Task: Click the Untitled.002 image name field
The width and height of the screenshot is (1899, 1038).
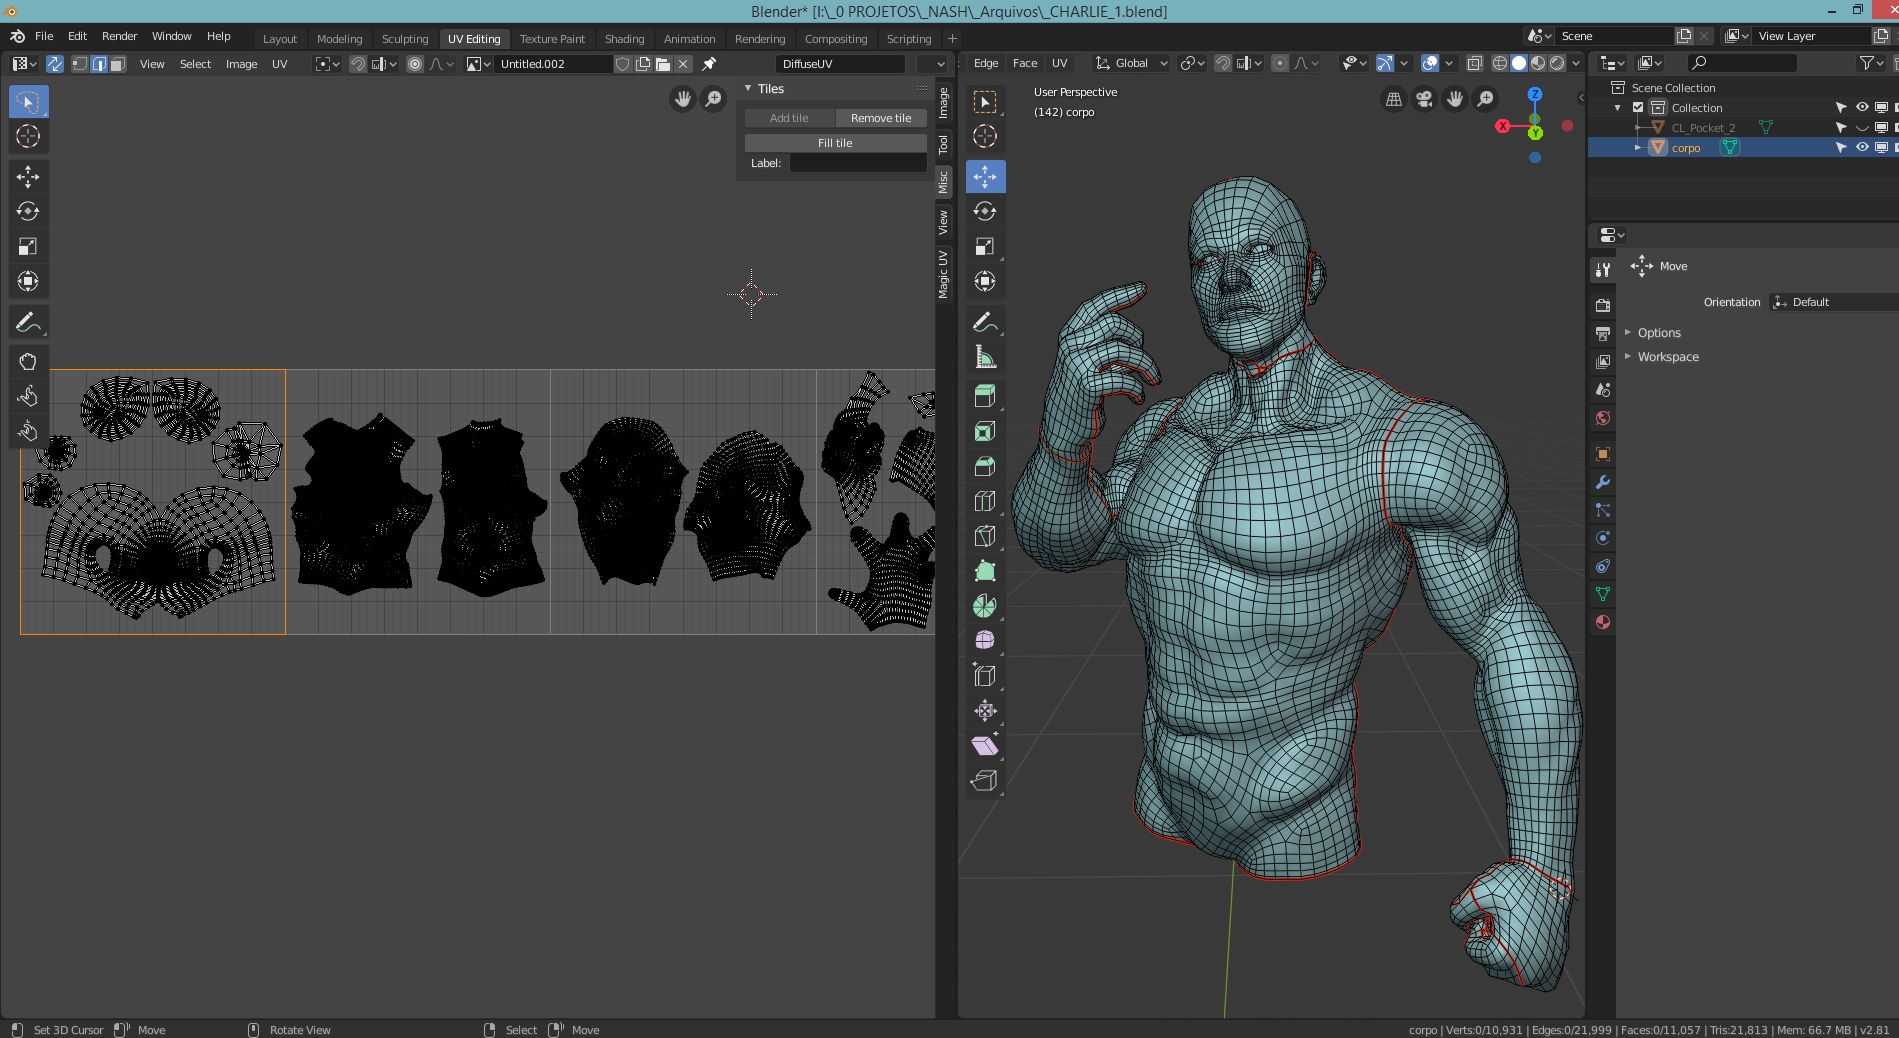Action: 555,64
